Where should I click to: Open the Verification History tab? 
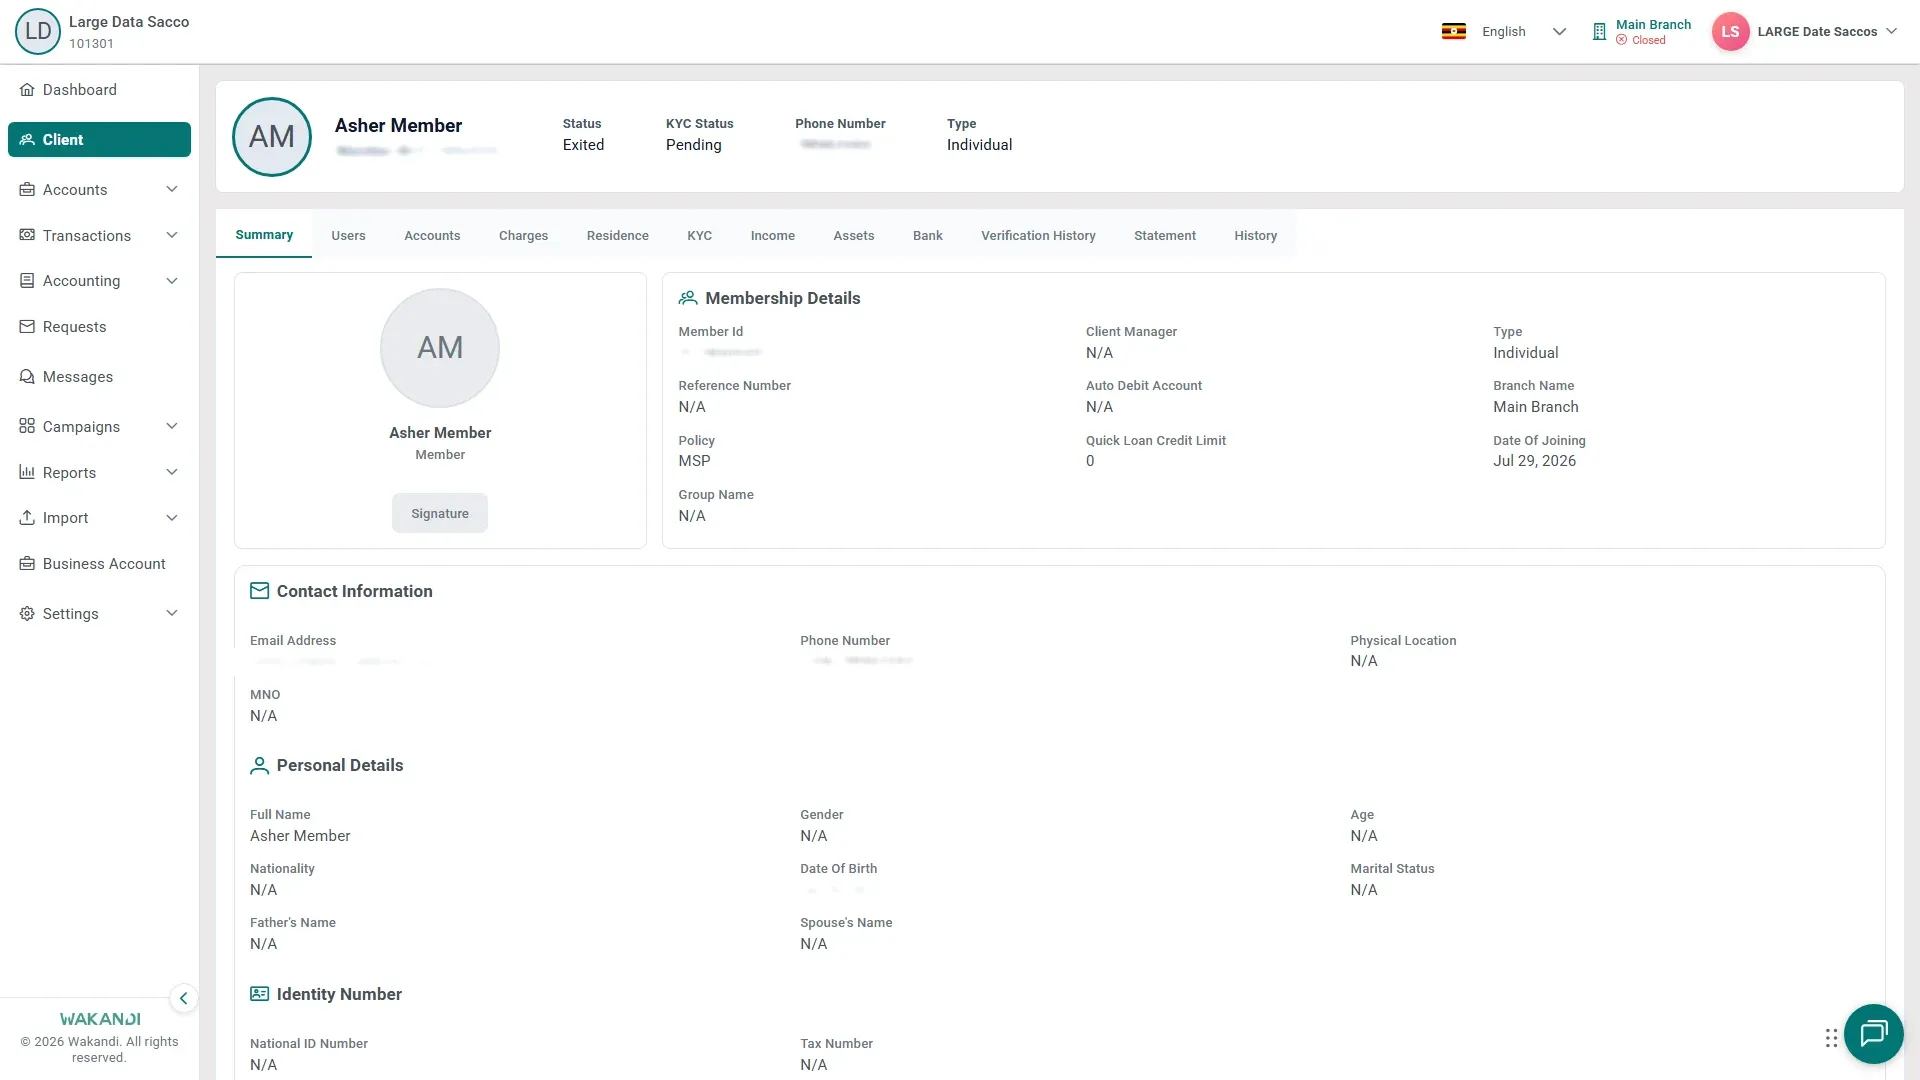pyautogui.click(x=1038, y=236)
